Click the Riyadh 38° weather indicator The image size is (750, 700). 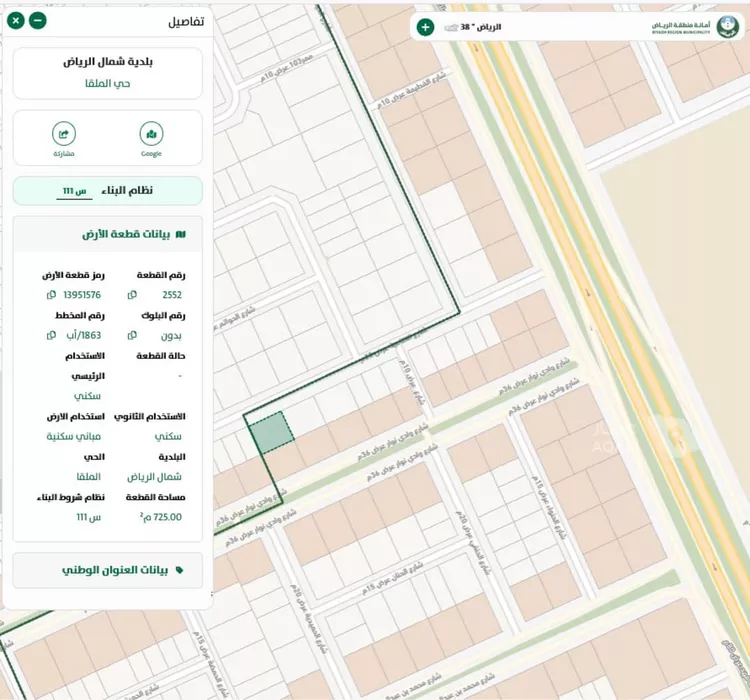coord(473,27)
